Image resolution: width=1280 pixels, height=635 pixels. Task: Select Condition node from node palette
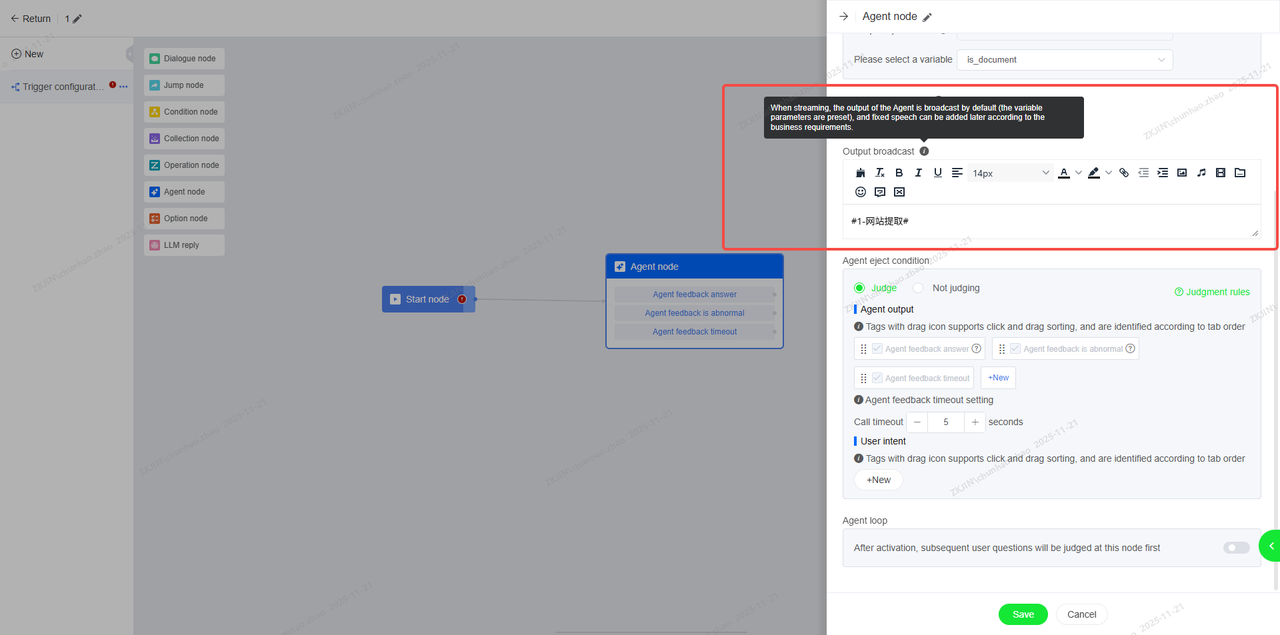pyautogui.click(x=184, y=112)
